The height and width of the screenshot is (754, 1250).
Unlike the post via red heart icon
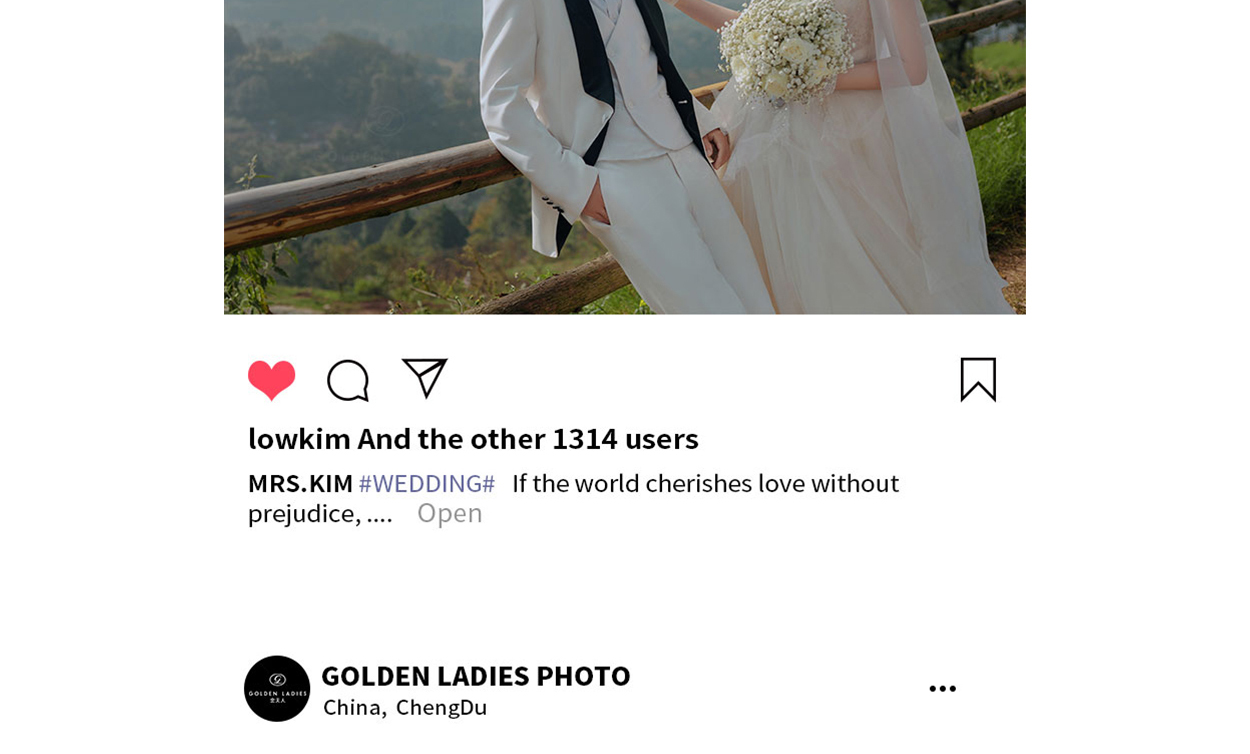click(271, 380)
